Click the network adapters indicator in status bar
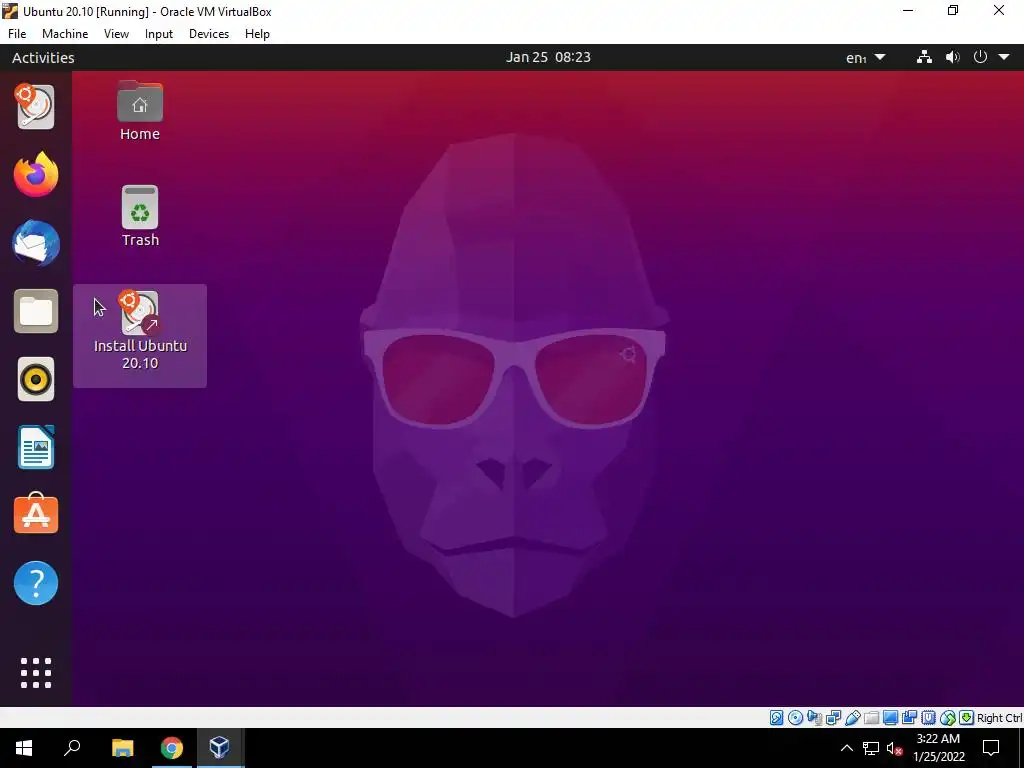 tap(833, 718)
